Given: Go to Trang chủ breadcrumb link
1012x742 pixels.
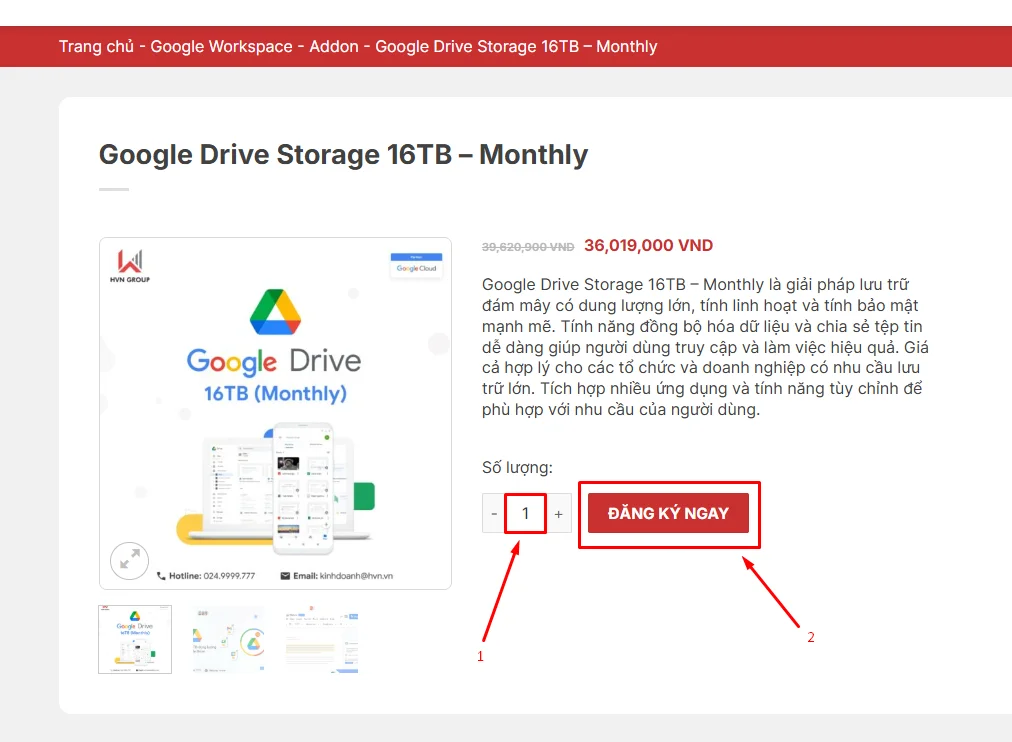Looking at the screenshot, I should [x=96, y=47].
